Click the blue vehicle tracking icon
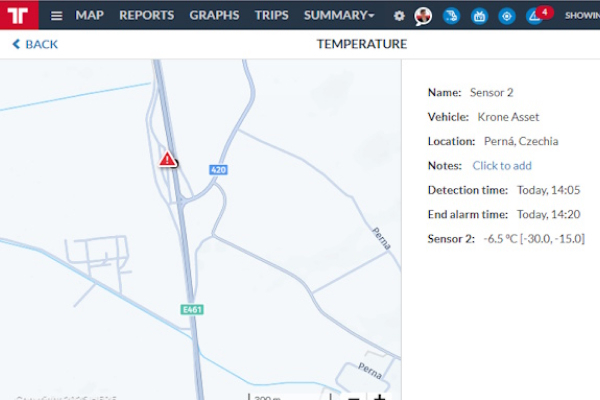600x400 pixels. (451, 16)
